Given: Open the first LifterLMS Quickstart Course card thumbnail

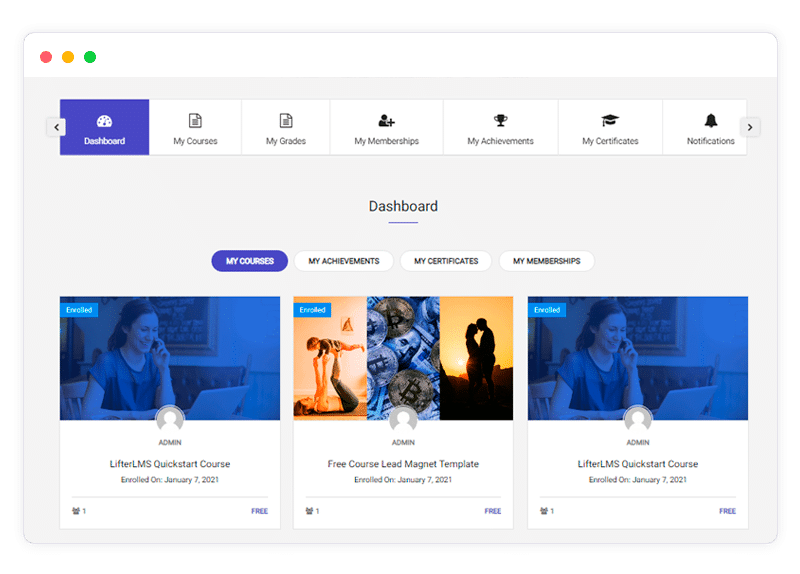Looking at the screenshot, I should point(170,358).
